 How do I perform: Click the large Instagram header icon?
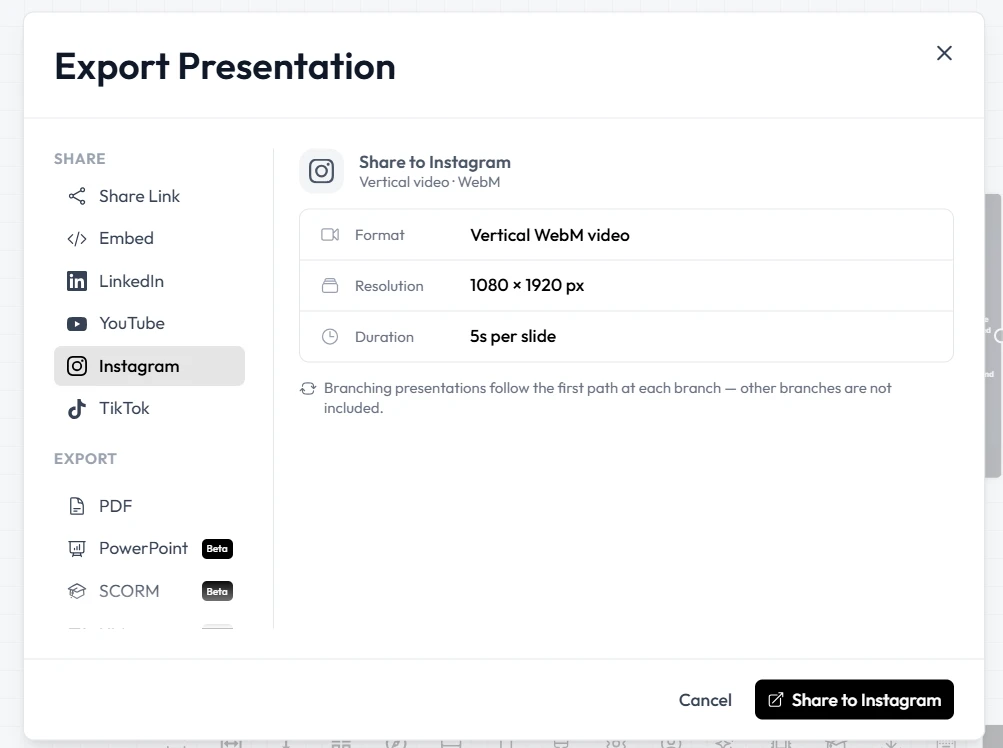click(321, 171)
